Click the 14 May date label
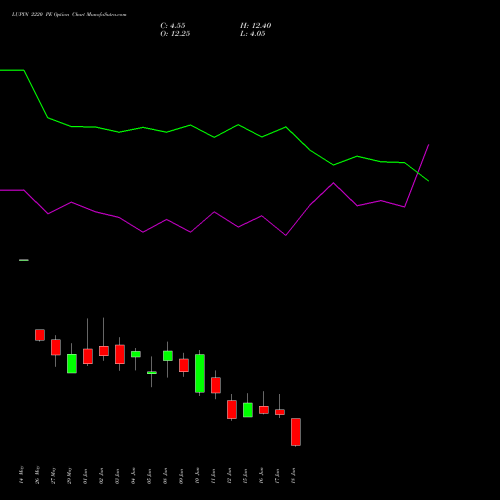Viewport: 500px width, 500px height. [21, 475]
